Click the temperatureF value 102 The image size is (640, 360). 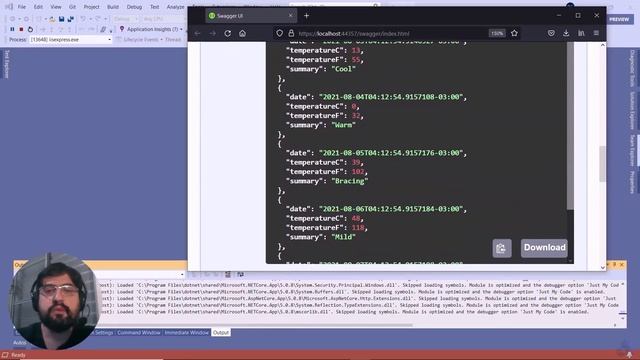(x=358, y=171)
